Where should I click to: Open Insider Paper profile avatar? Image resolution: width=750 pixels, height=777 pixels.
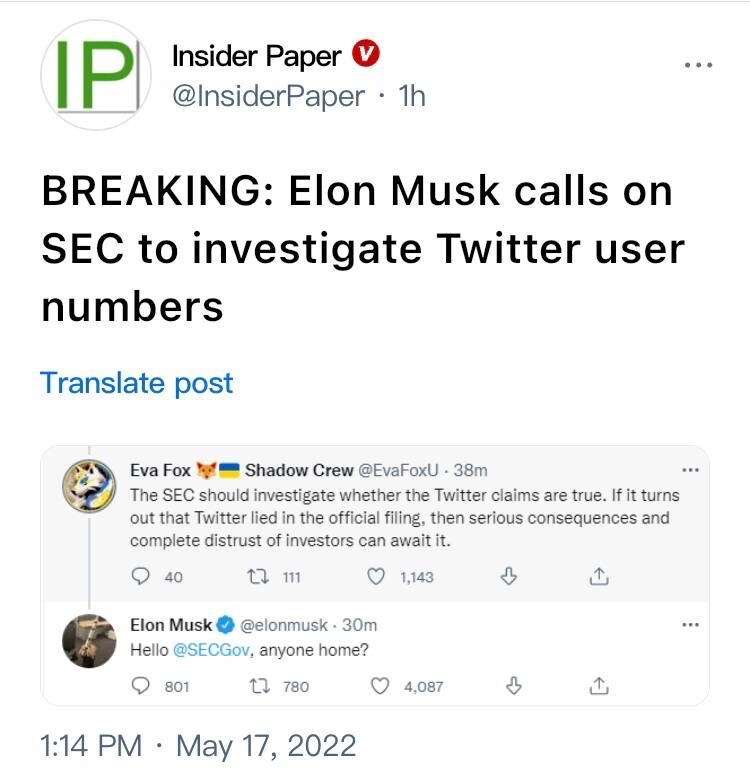[94, 73]
